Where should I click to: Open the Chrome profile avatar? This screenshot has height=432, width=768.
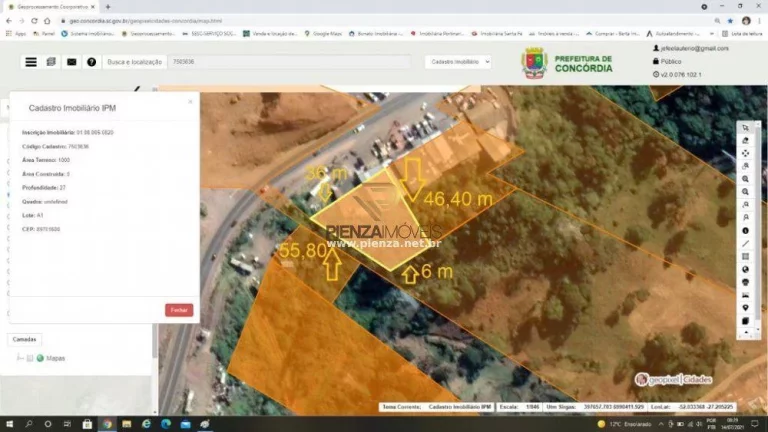[746, 21]
